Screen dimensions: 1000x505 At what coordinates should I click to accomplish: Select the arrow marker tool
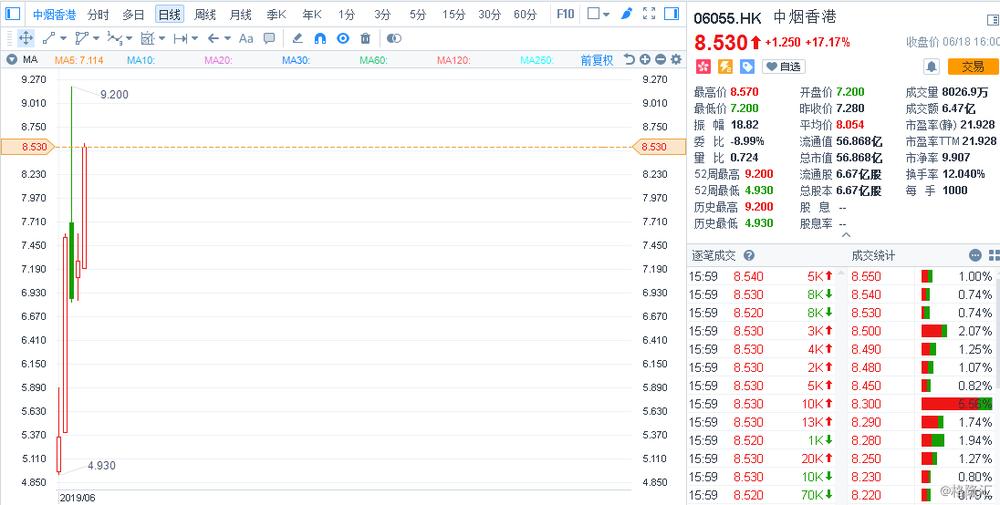coord(214,38)
